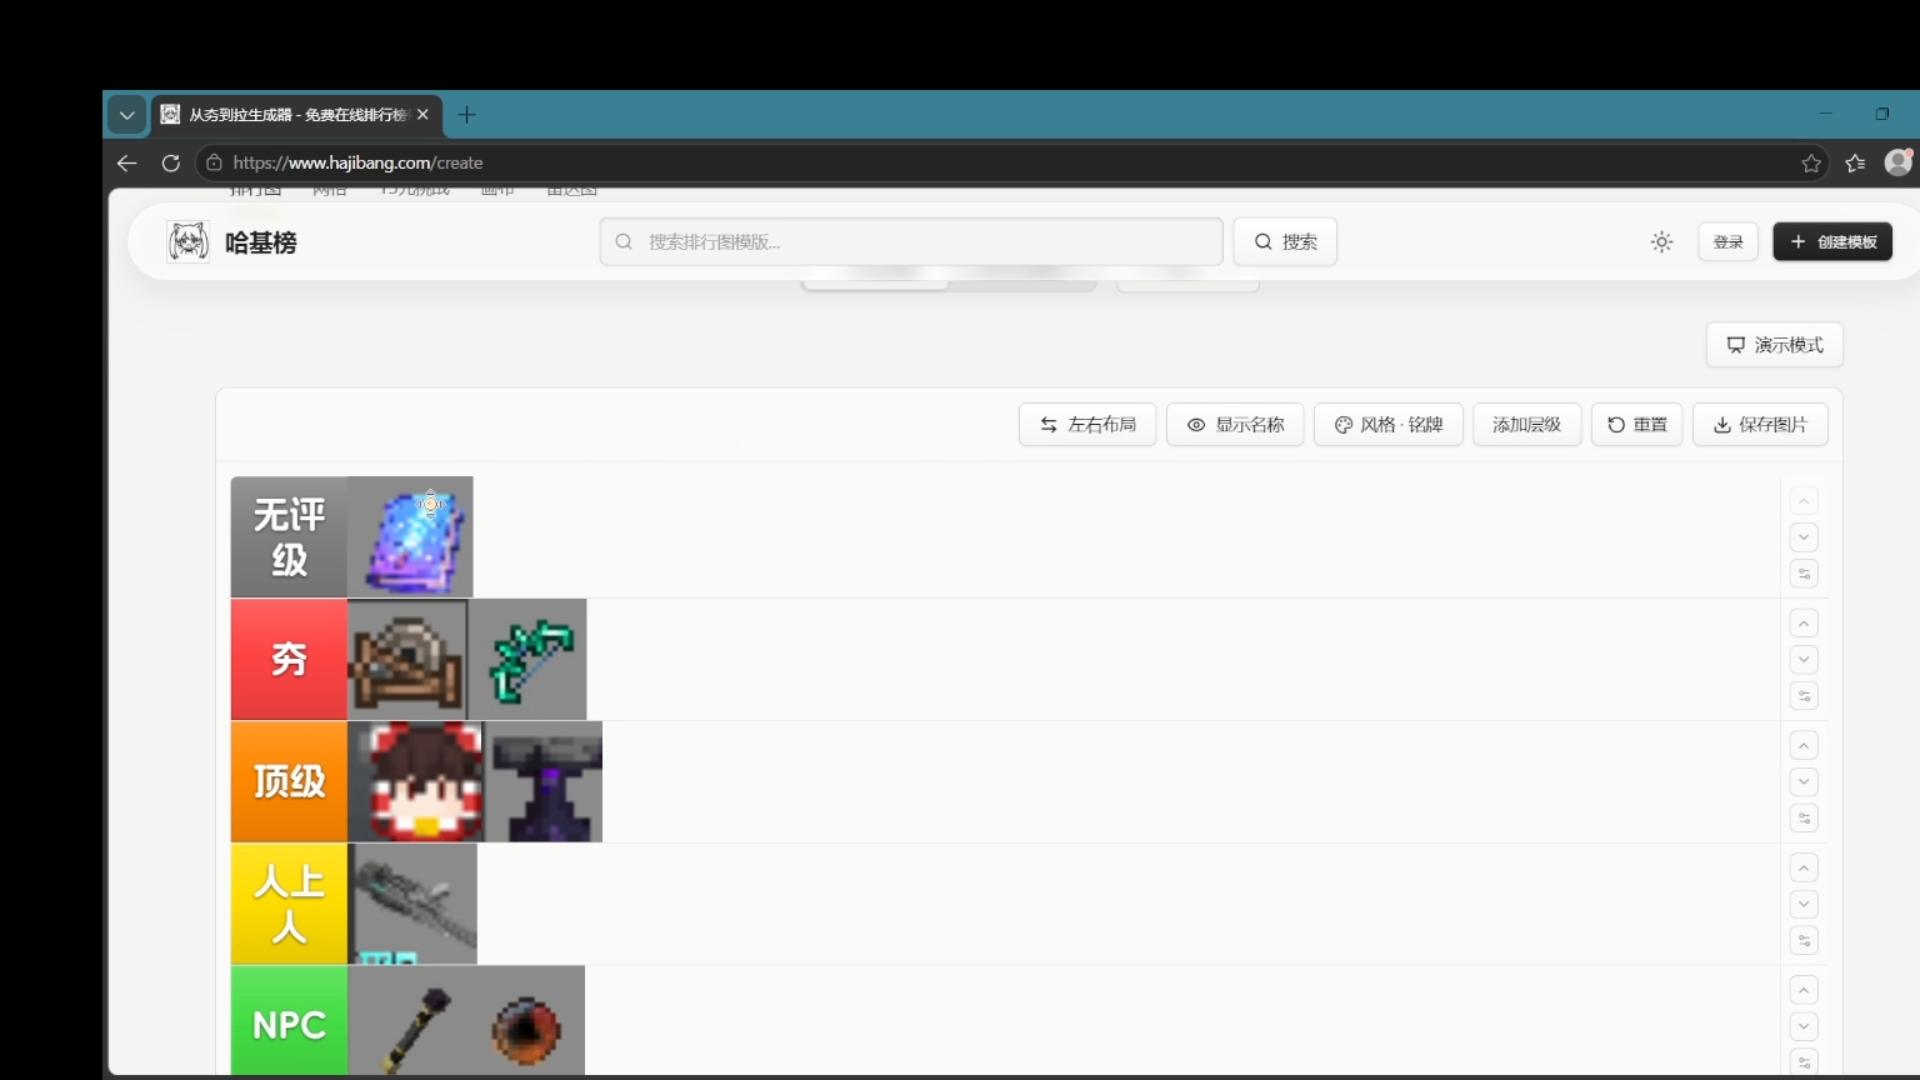This screenshot has width=1920, height=1080.
Task: Go back to the previous page
Action: (127, 163)
